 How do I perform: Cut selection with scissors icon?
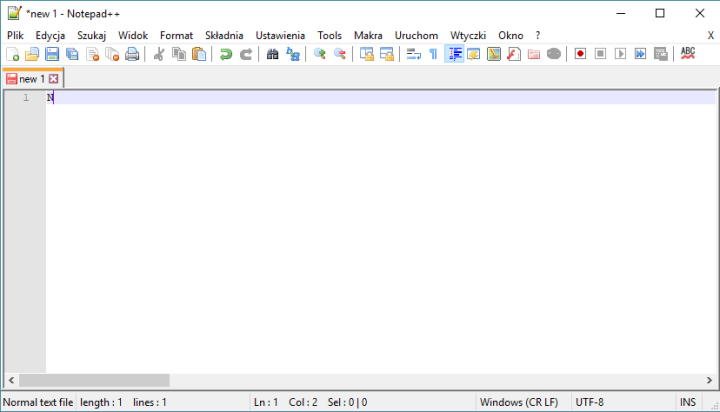tap(159, 54)
